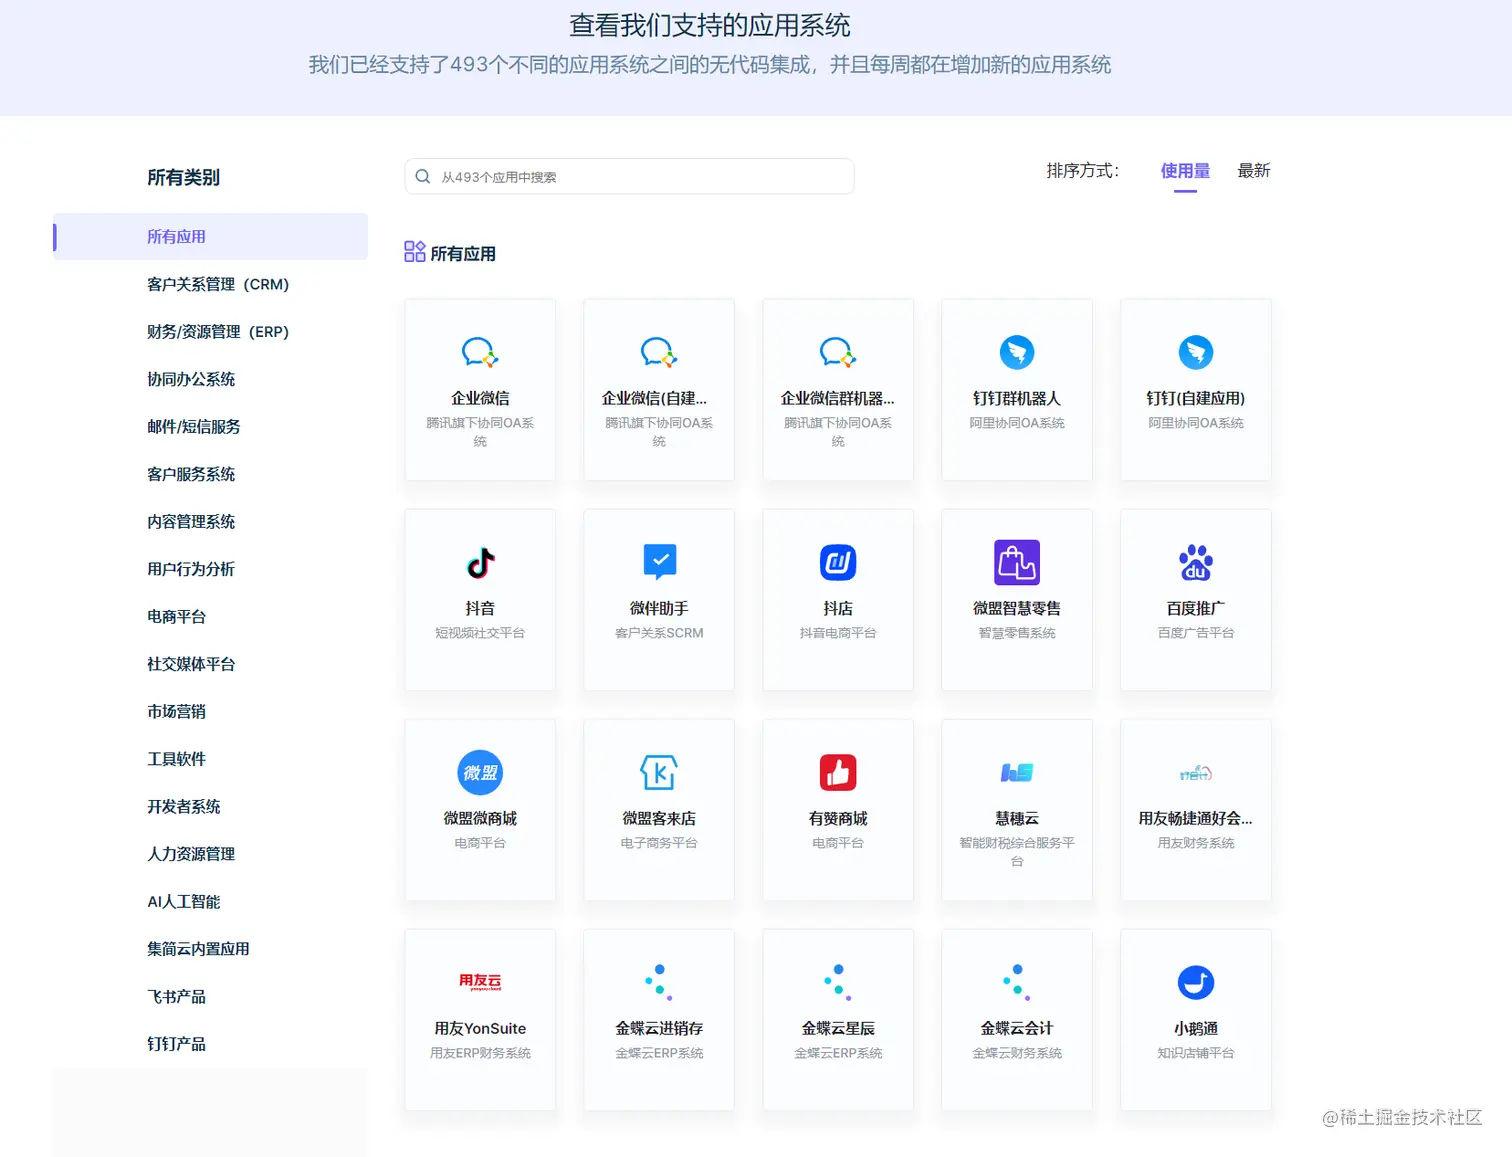Click the 短视频社交平台 description text
Screen dimensions: 1512x1157
tap(480, 633)
